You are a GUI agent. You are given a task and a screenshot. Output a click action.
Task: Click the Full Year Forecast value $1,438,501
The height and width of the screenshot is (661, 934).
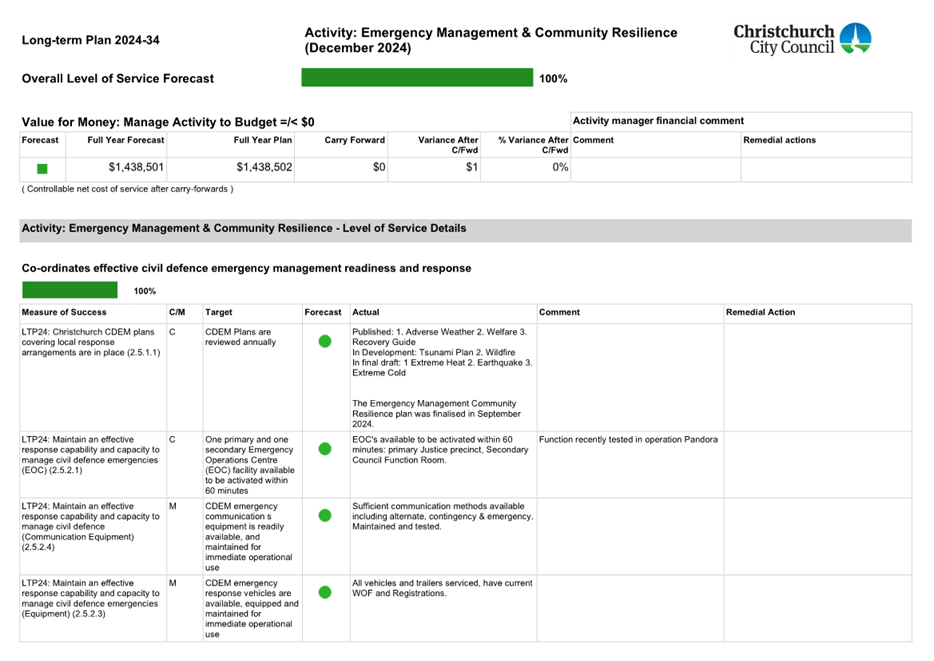click(x=136, y=168)
